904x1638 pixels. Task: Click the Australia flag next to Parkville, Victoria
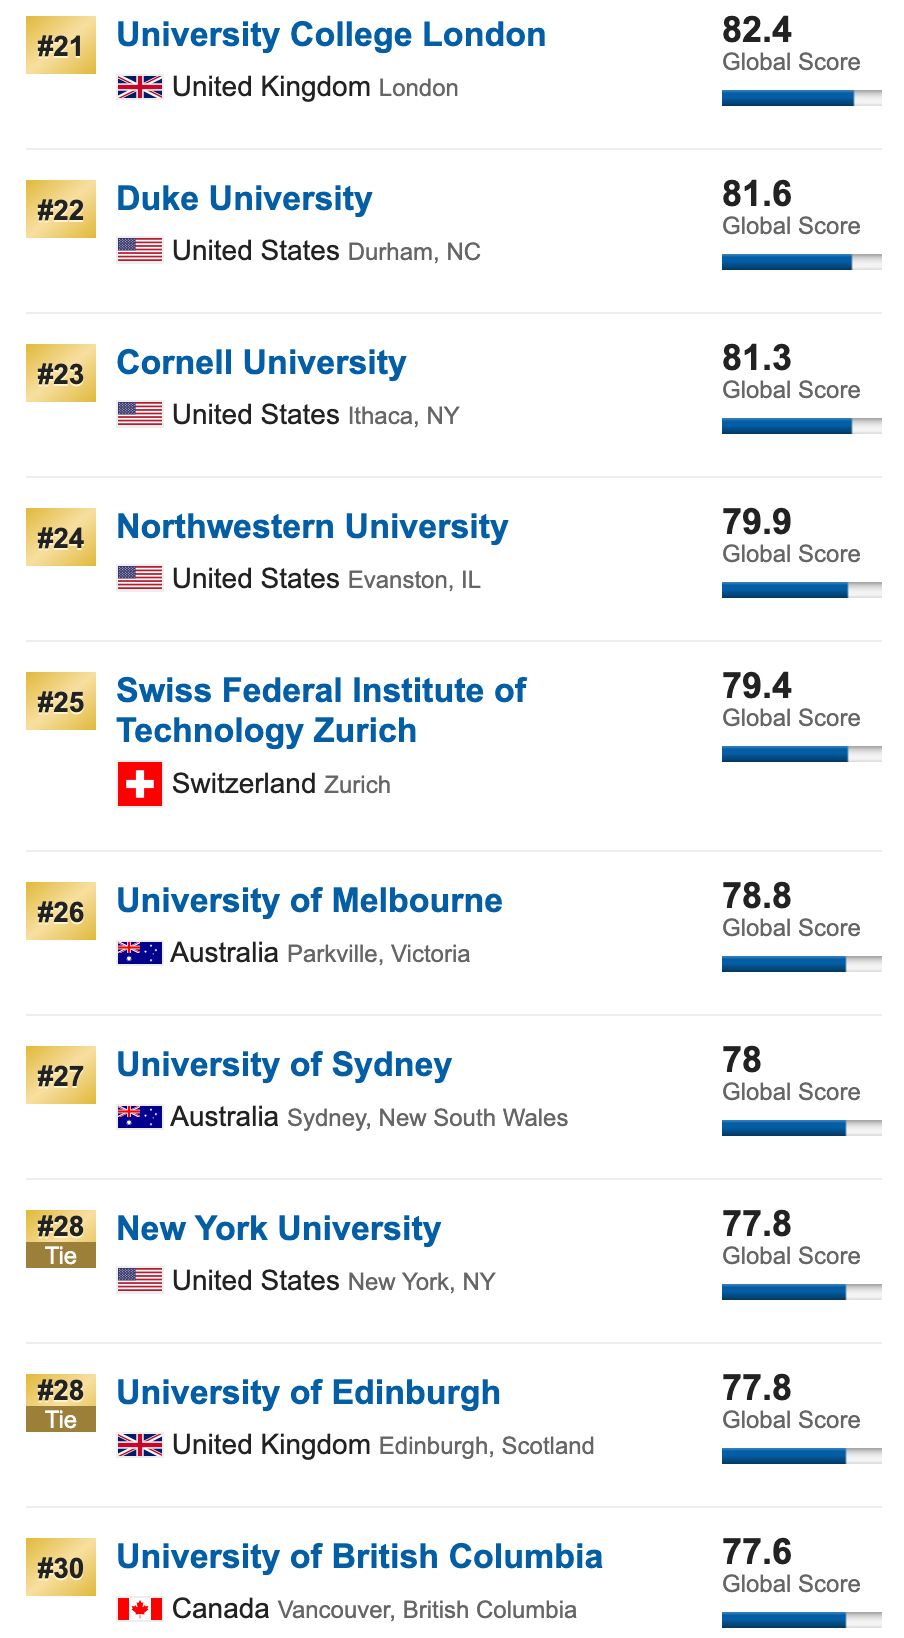139,953
